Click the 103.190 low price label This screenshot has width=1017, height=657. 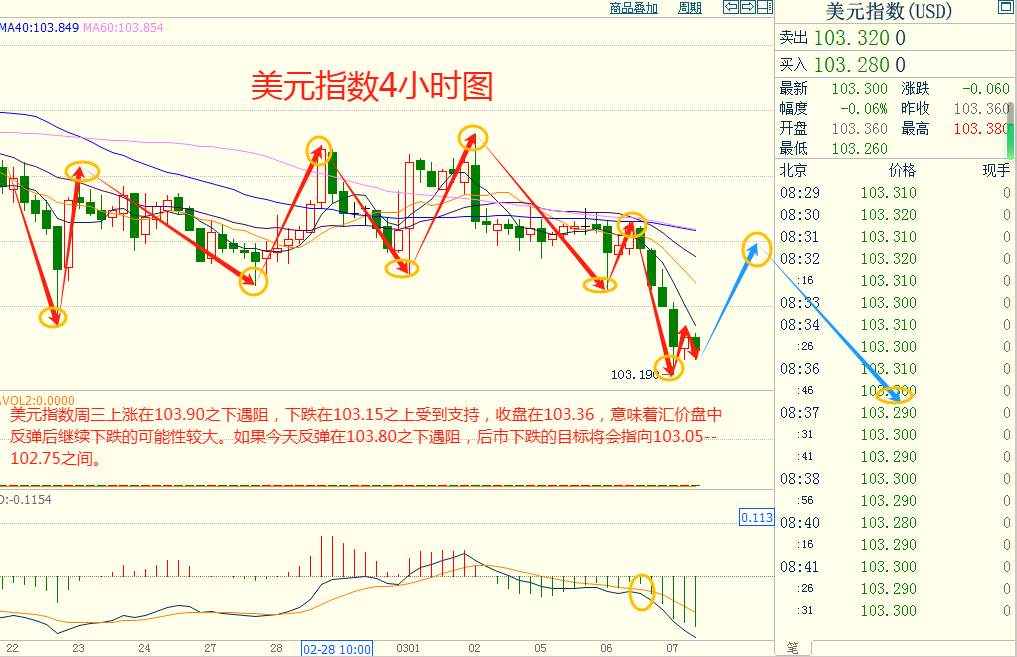coord(634,374)
